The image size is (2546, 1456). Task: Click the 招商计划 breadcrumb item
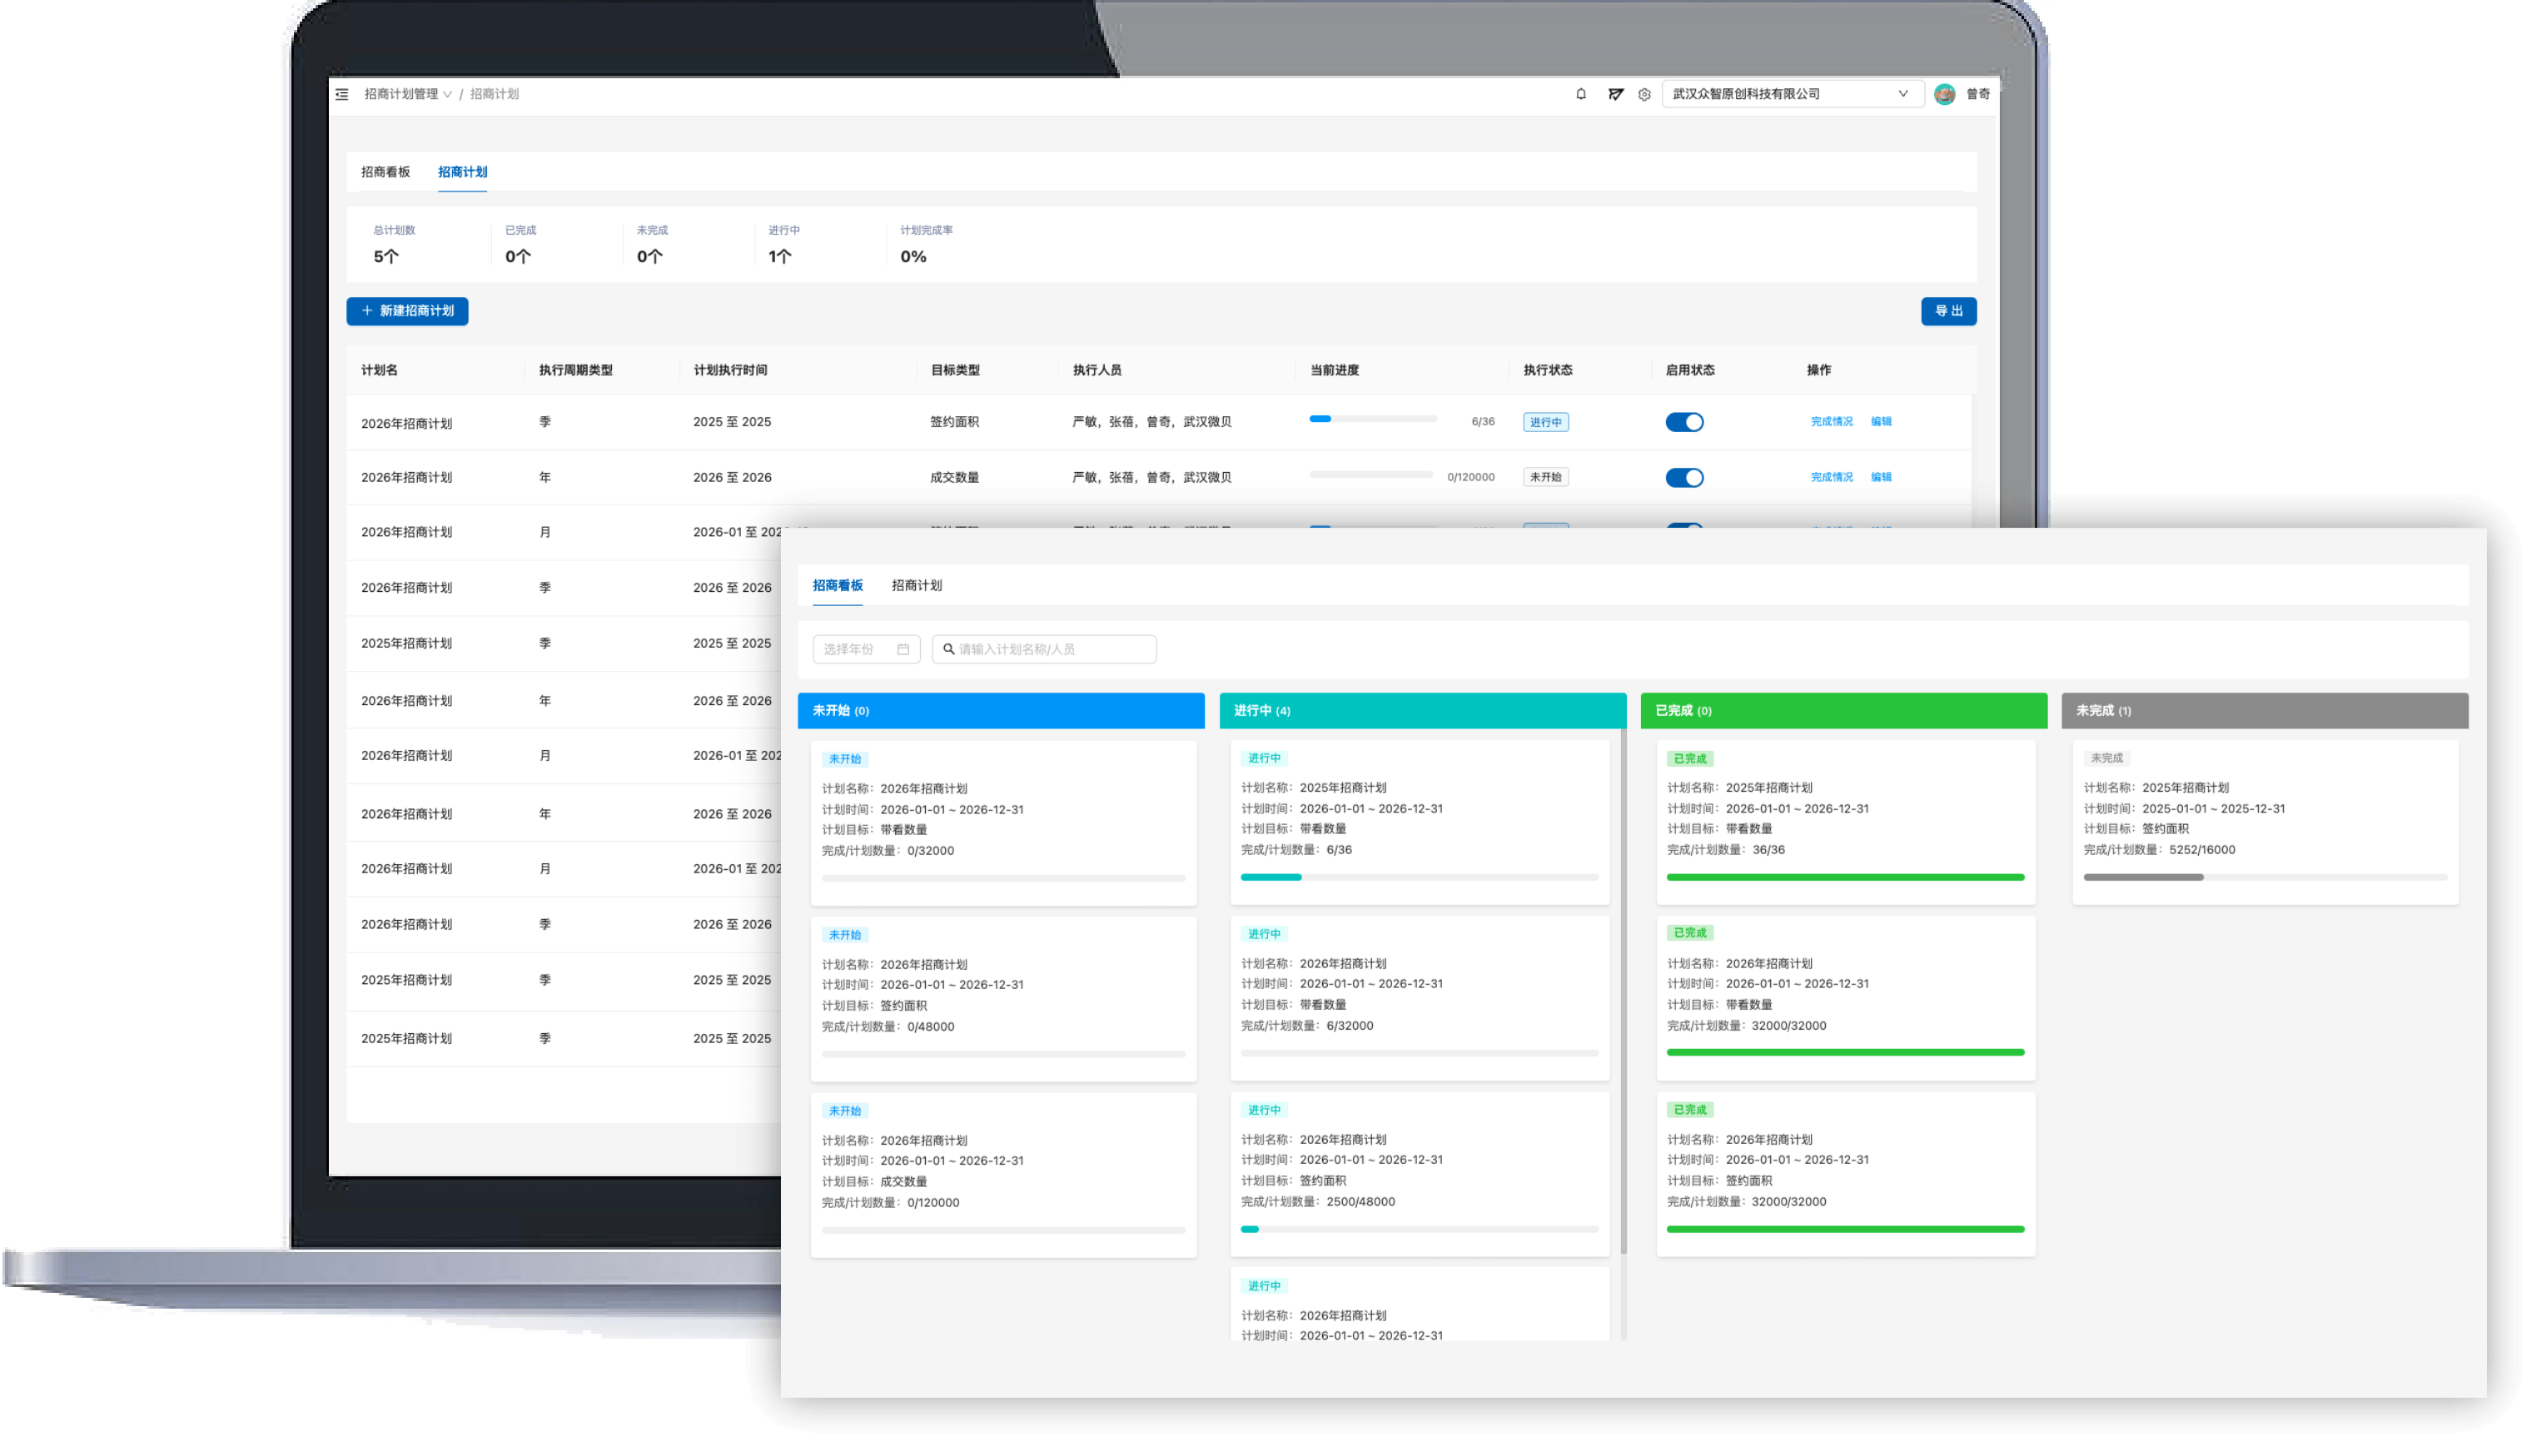(x=494, y=94)
